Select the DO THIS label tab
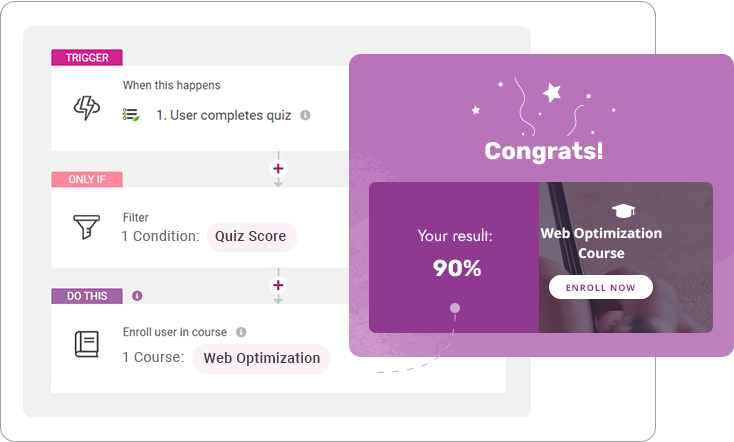The width and height of the screenshot is (734, 442). [87, 296]
